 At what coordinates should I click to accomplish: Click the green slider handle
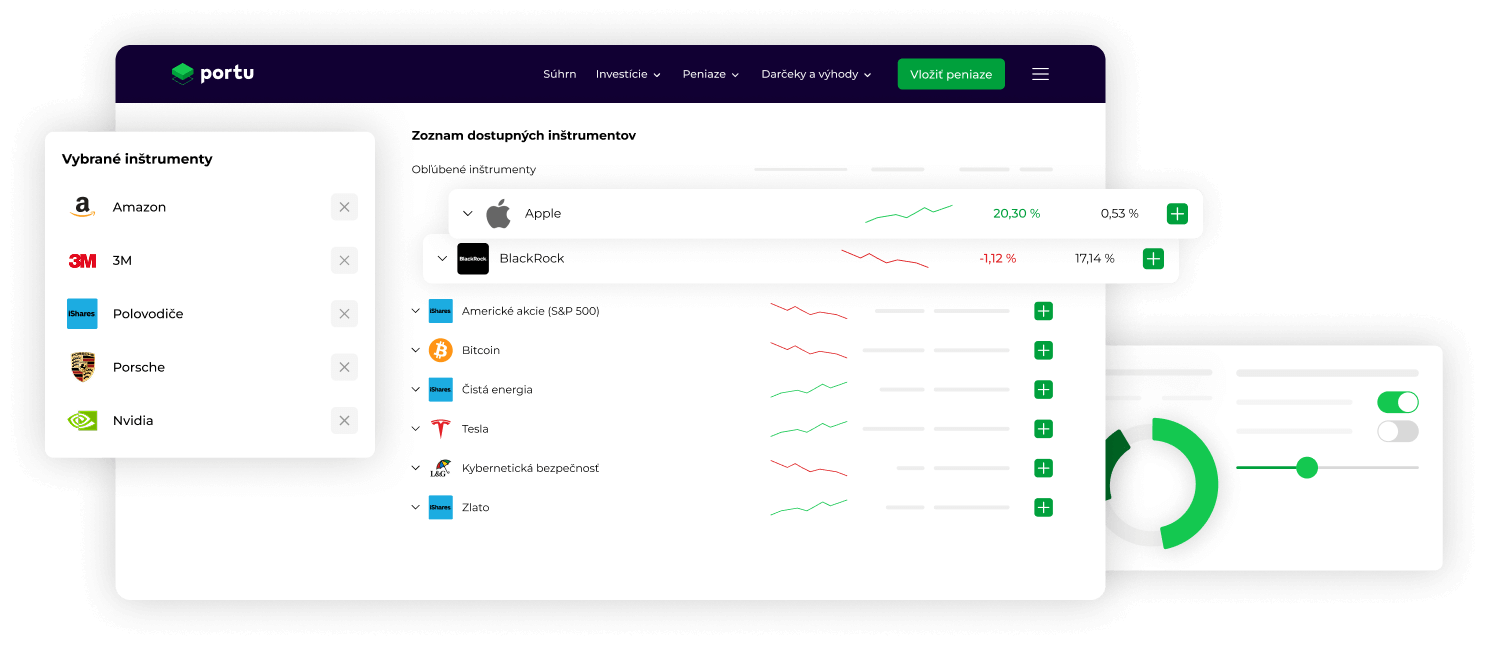pos(1306,467)
